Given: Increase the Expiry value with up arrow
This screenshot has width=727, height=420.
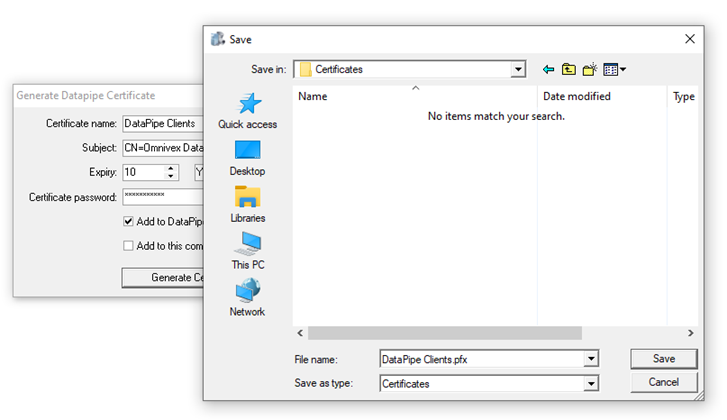Looking at the screenshot, I should tap(171, 168).
